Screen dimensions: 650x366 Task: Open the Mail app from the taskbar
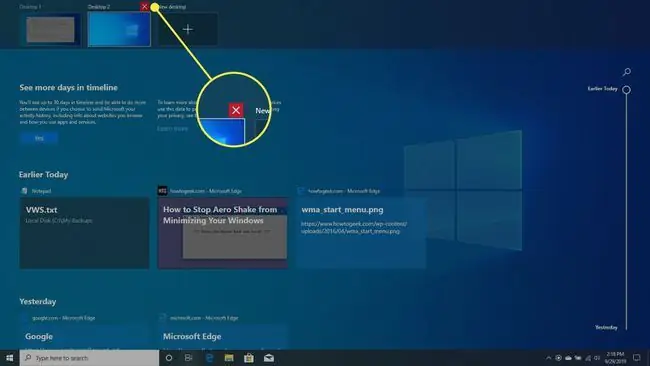[x=269, y=358]
